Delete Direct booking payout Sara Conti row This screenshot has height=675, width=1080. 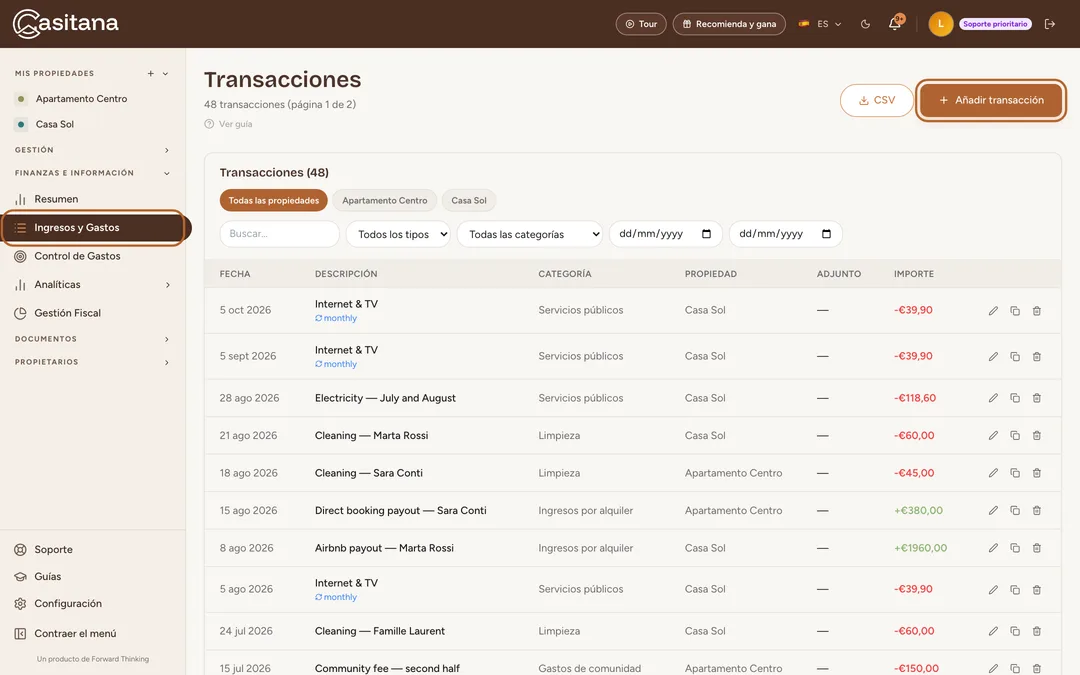(1037, 510)
